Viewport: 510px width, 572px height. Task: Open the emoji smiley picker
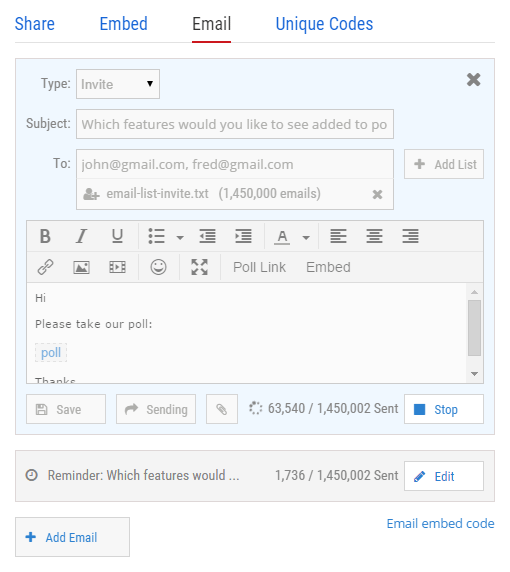point(158,267)
